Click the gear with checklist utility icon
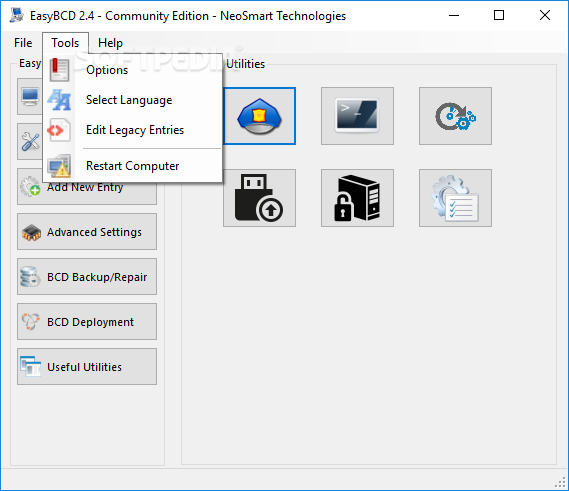 (x=455, y=198)
